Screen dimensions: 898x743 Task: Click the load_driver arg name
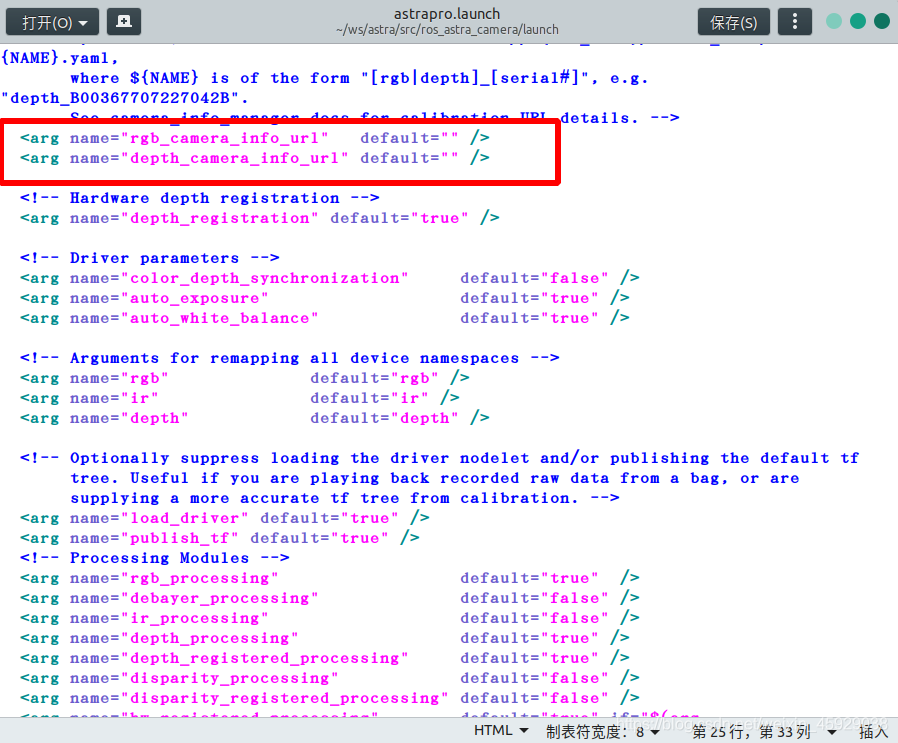(x=184, y=518)
